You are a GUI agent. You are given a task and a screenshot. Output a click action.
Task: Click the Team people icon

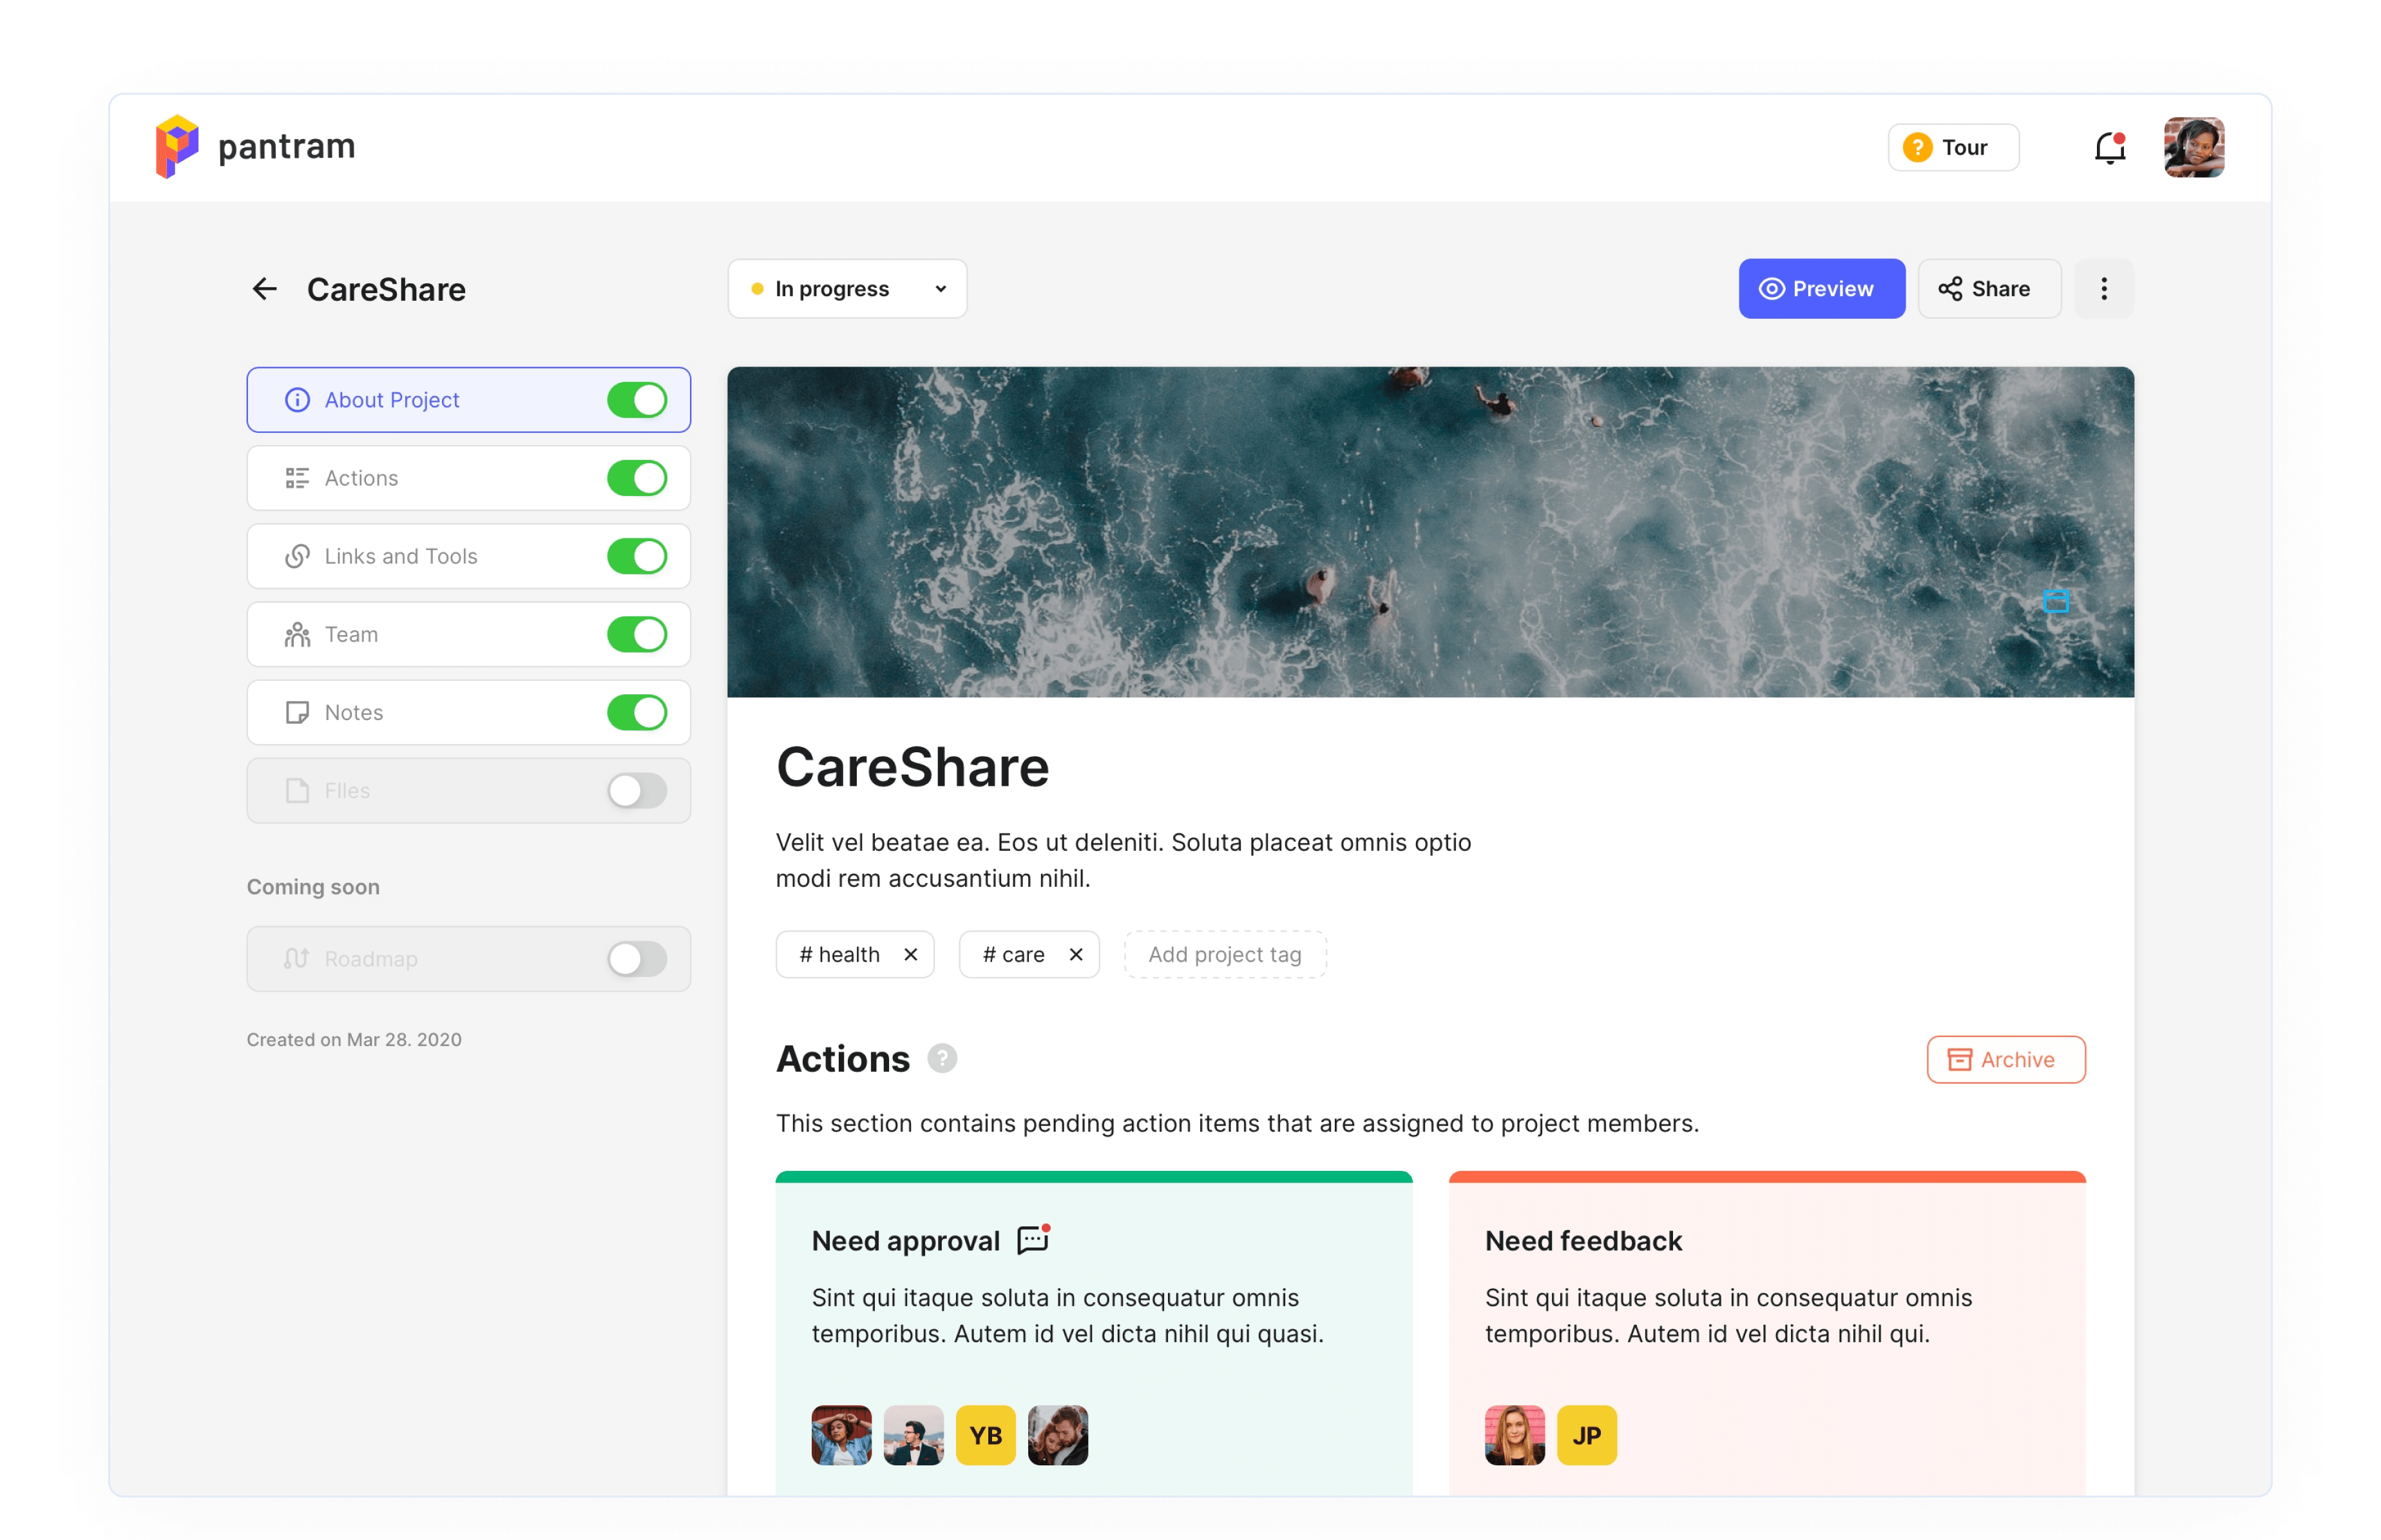point(297,634)
